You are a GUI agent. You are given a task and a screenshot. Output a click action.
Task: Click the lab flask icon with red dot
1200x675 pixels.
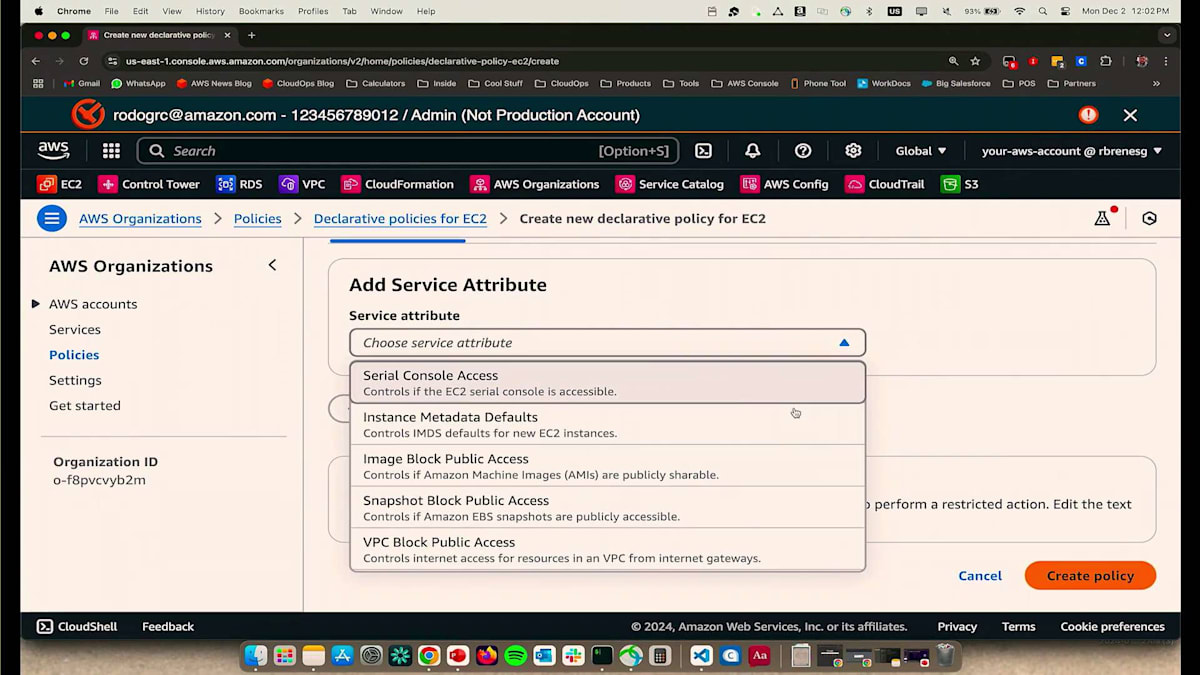click(1104, 217)
